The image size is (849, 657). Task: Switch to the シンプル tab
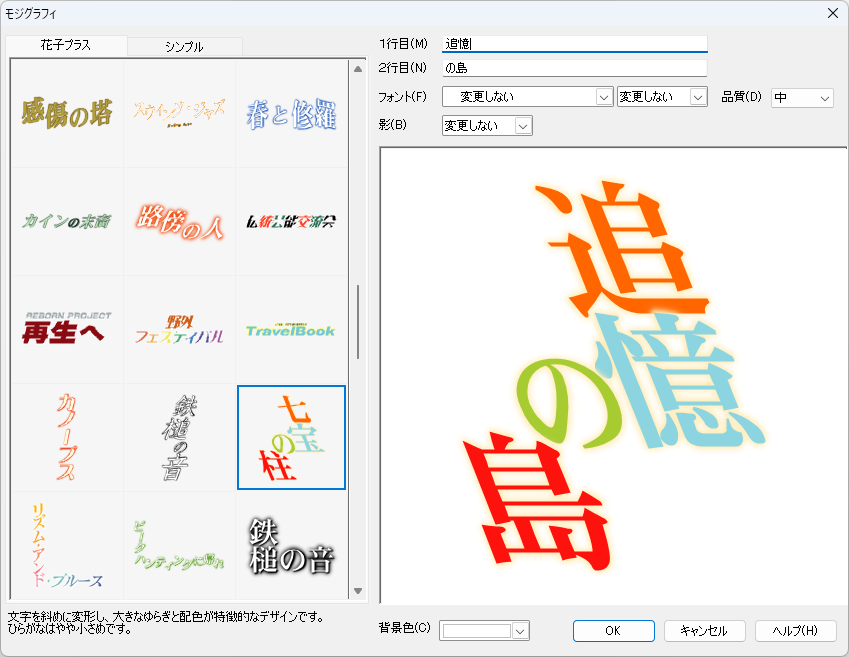[x=184, y=47]
